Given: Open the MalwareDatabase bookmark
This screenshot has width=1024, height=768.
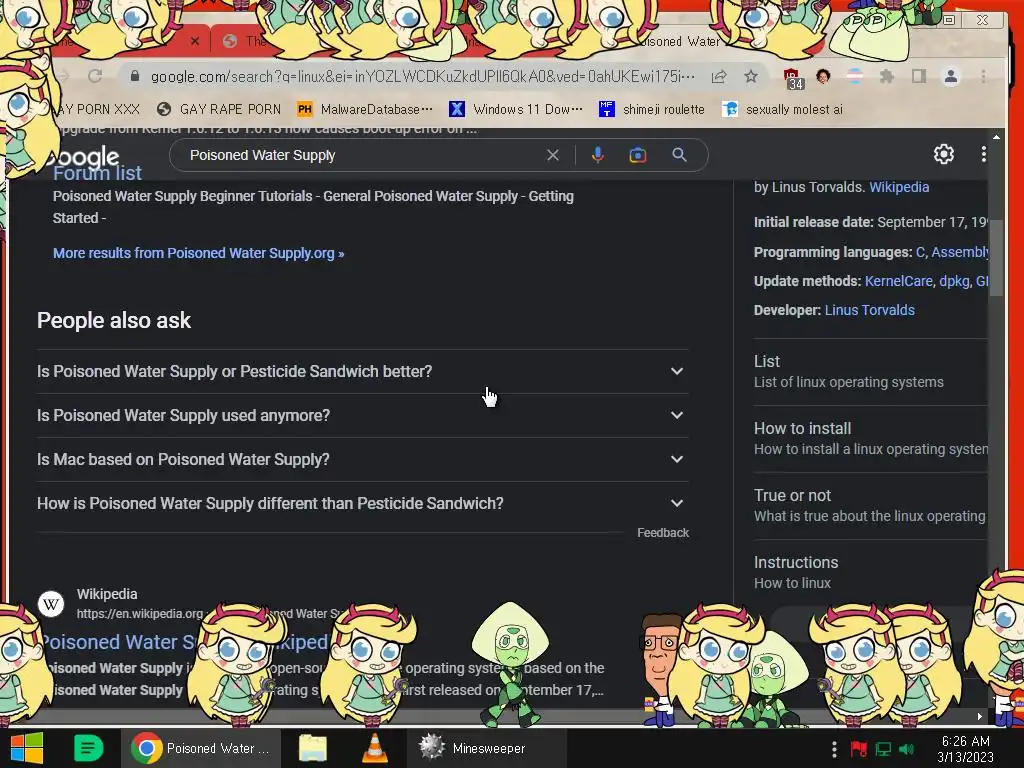Looking at the screenshot, I should coord(364,109).
